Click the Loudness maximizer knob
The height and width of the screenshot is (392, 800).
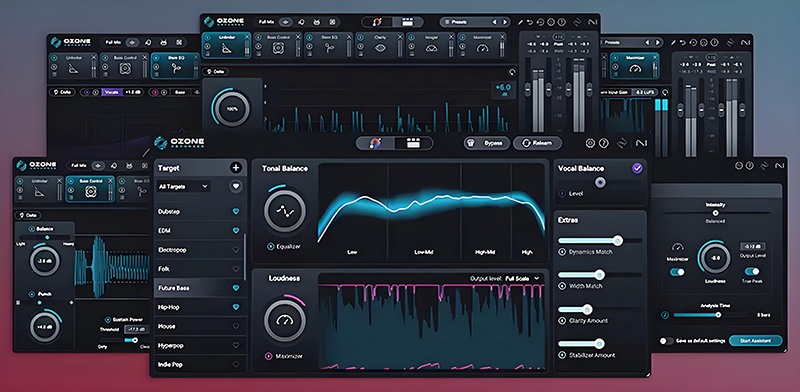pos(285,320)
